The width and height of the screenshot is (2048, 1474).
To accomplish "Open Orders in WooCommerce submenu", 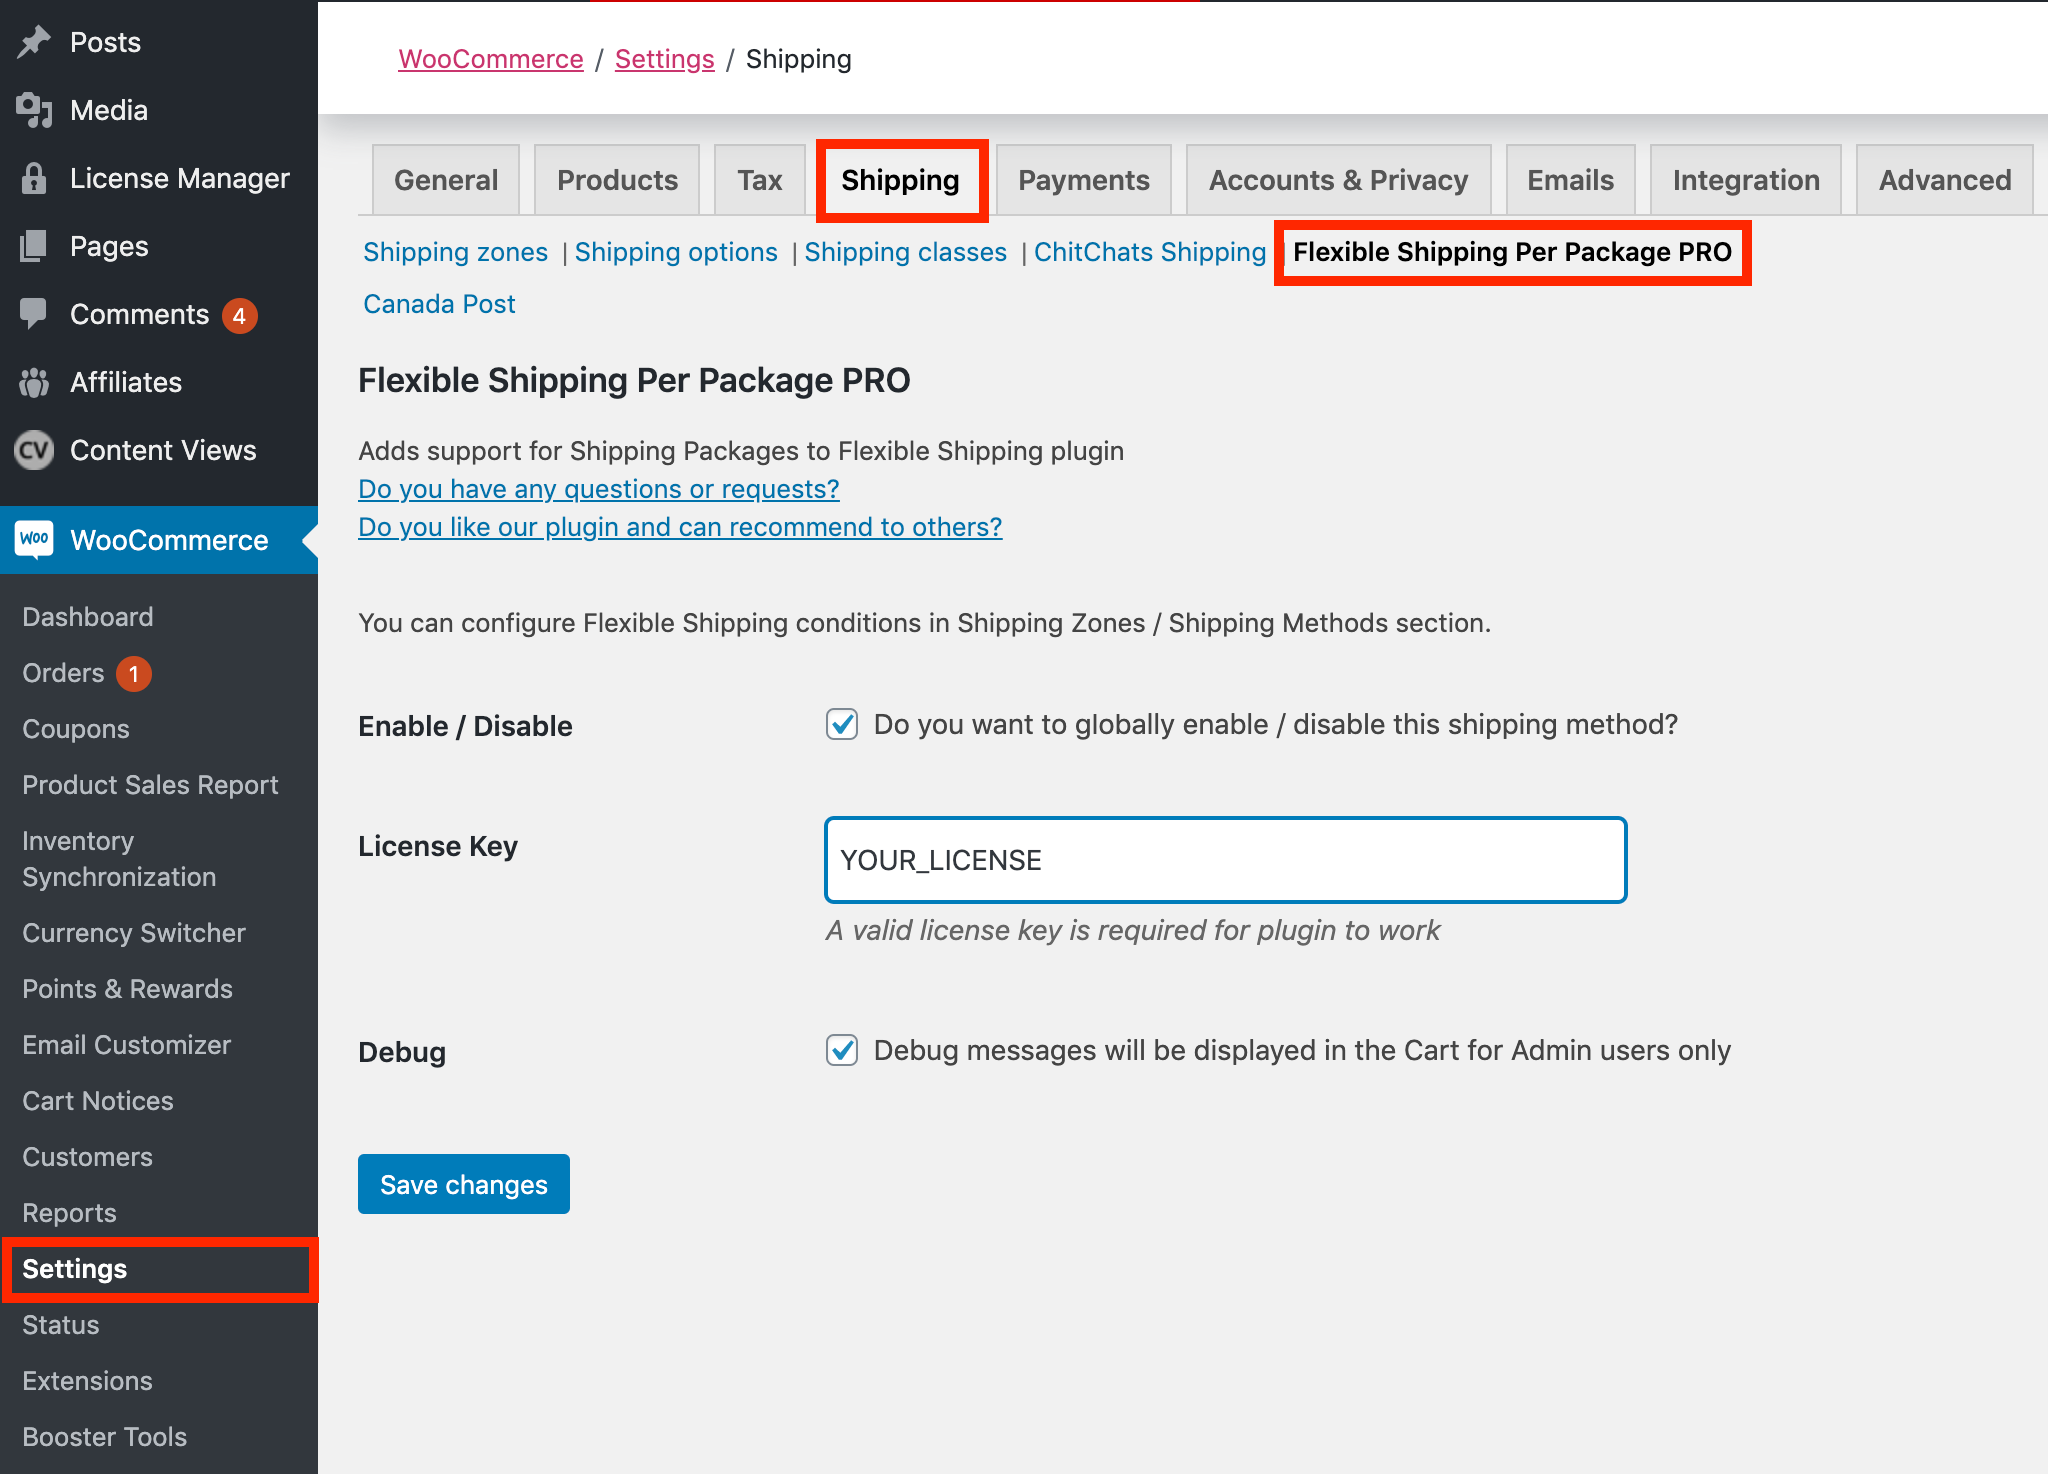I will click(63, 673).
